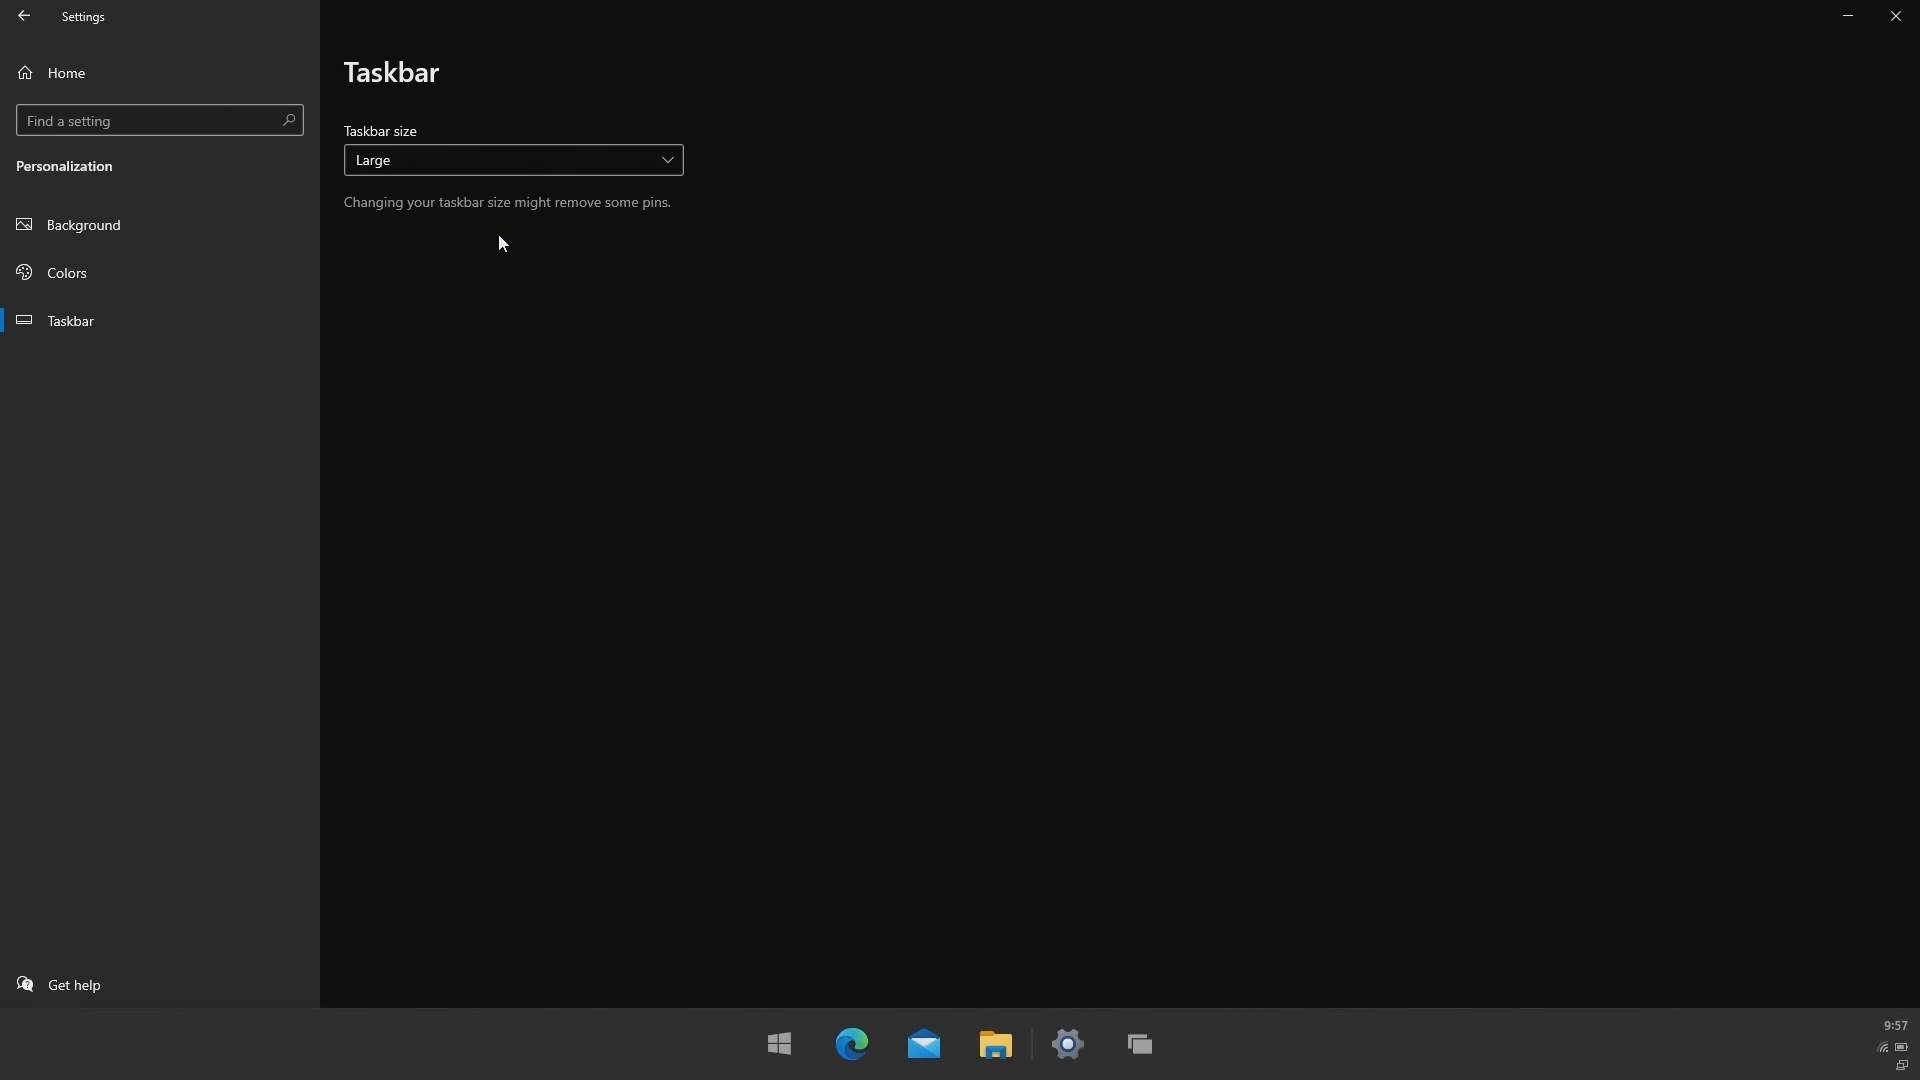Expand the Large size selector
Screen dimensions: 1920x1080
[x=666, y=160]
